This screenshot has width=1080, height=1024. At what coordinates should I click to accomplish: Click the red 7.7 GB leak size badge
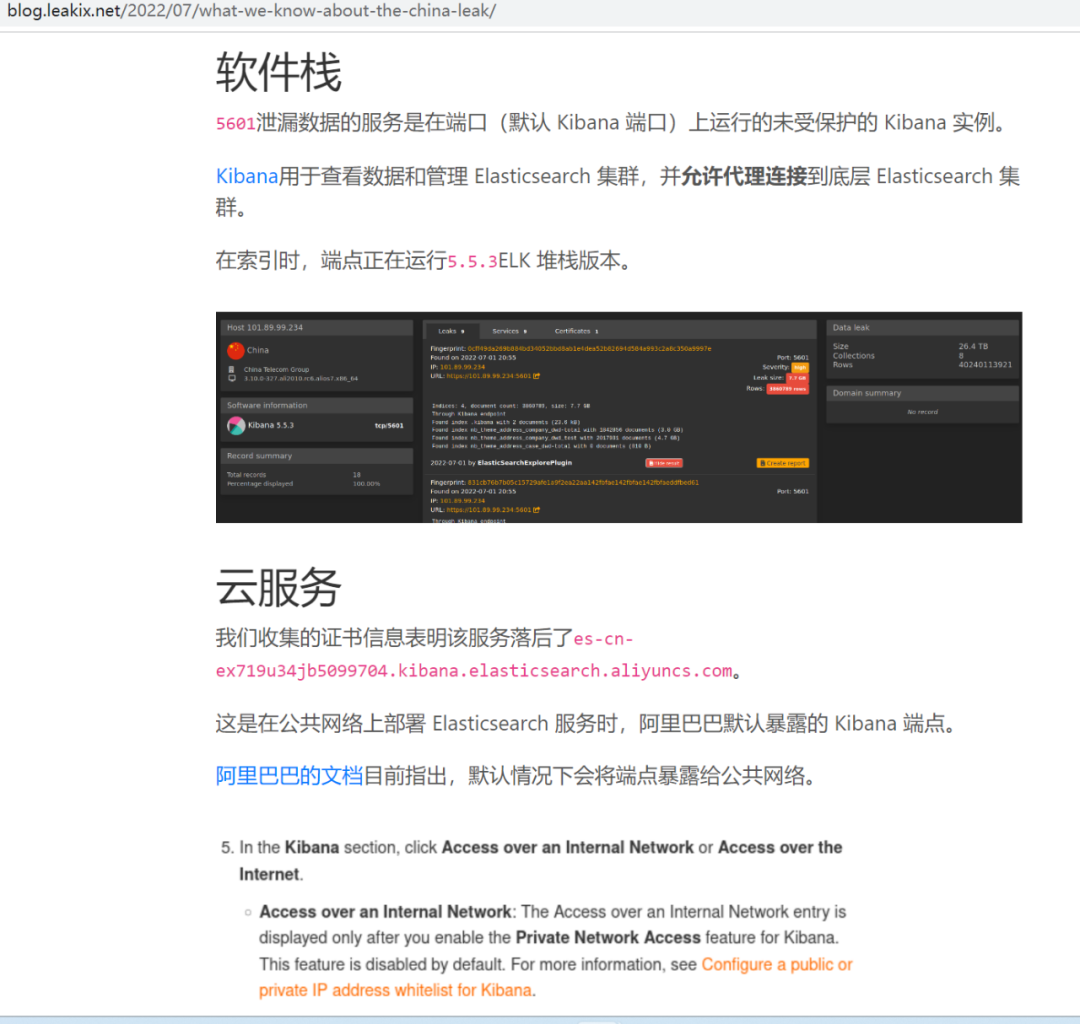pyautogui.click(x=797, y=378)
